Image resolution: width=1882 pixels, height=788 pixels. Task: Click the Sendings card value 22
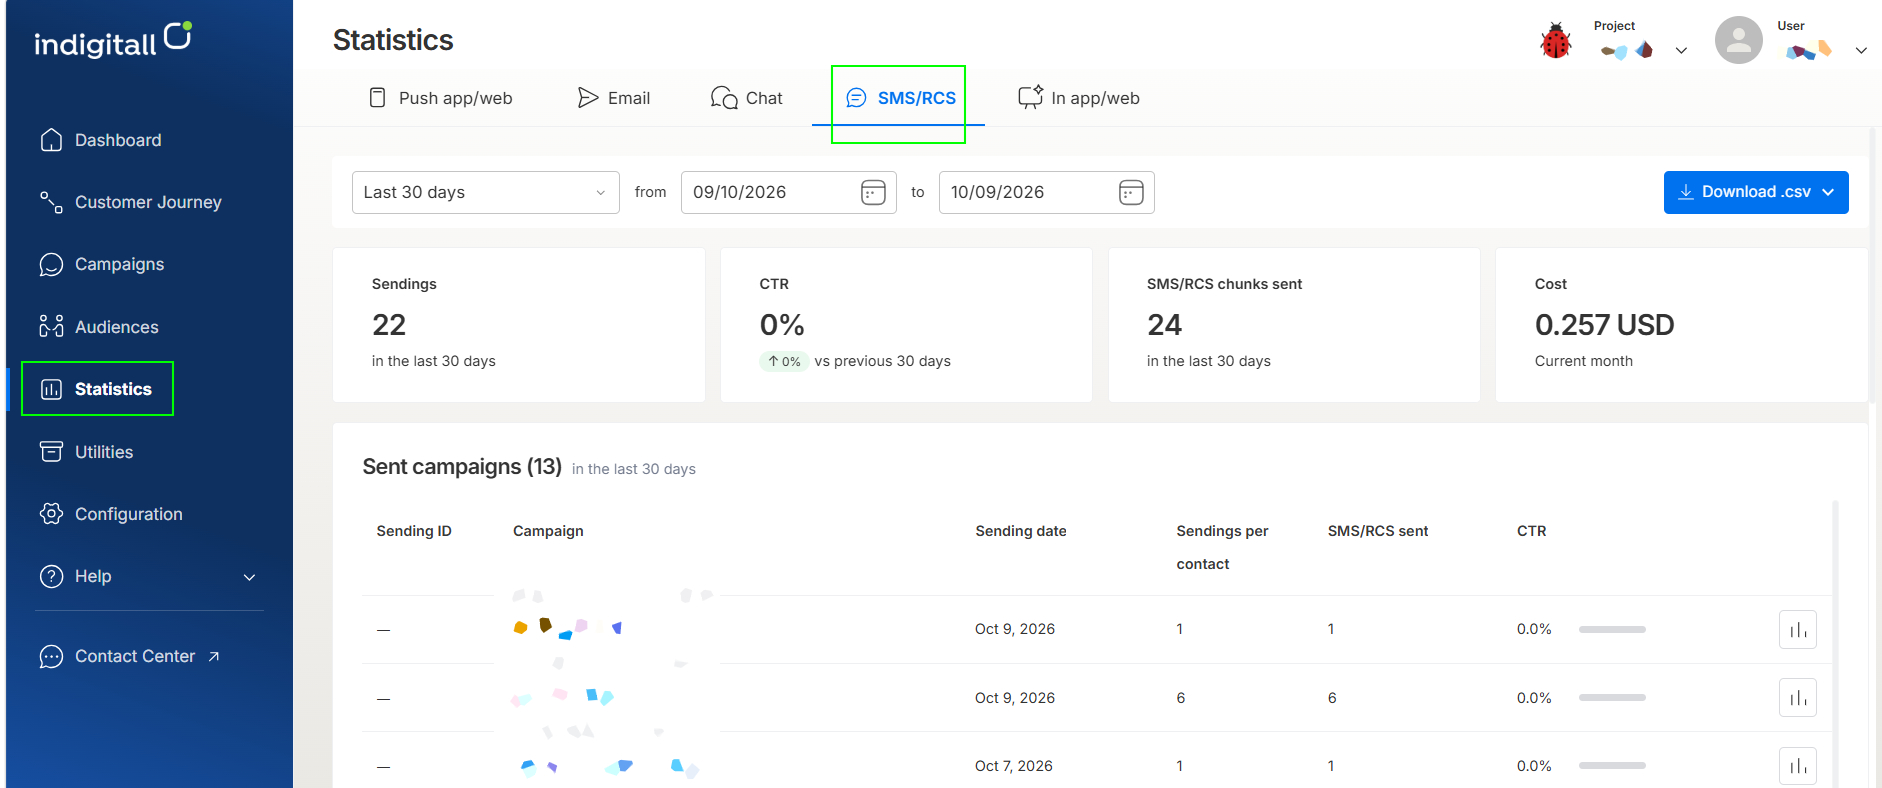(x=389, y=325)
